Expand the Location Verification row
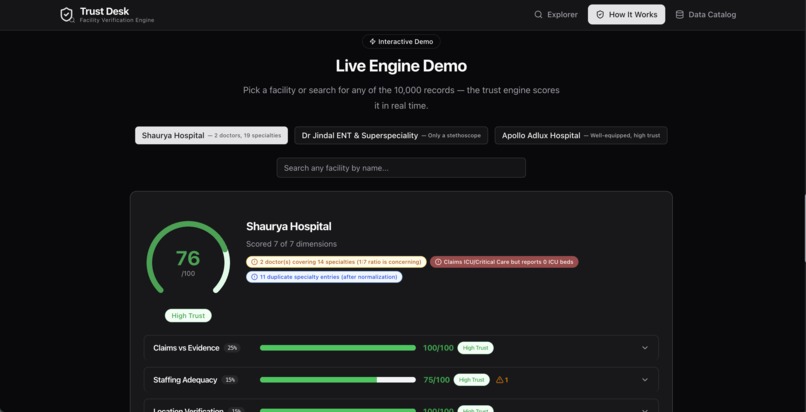This screenshot has height=412, width=806. (645, 410)
